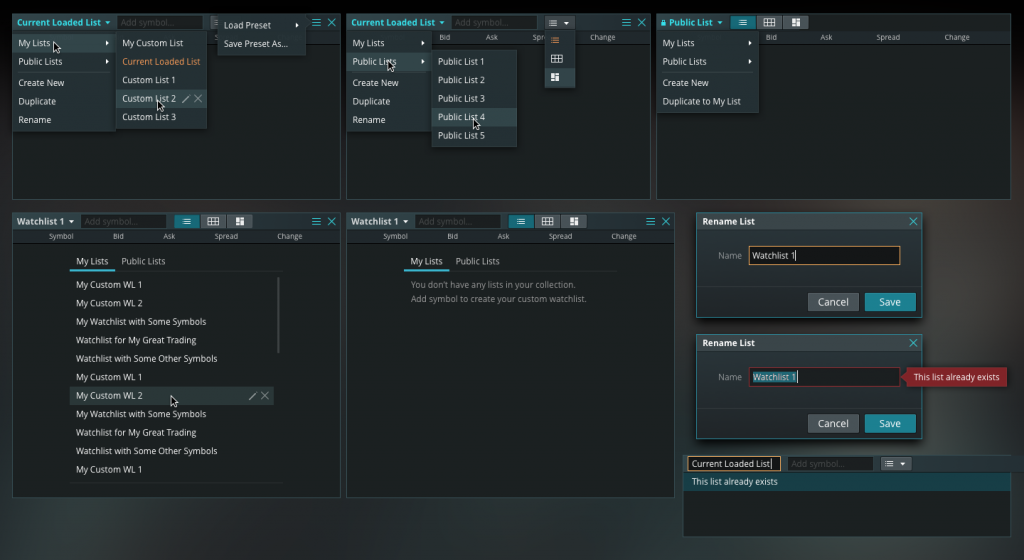
Task: Collapse view mode dropdown above the open view options
Action: (559, 23)
